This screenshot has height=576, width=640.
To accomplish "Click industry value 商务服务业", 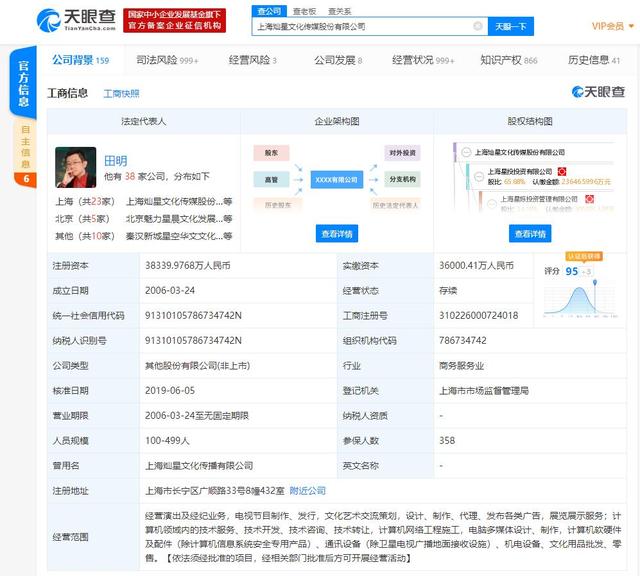I will pos(461,366).
